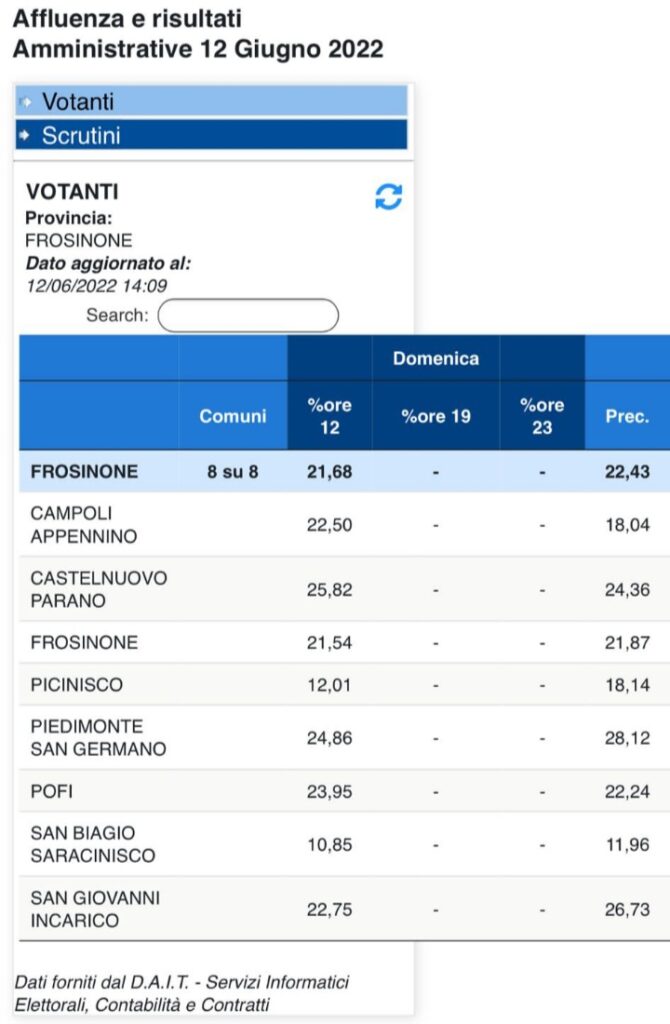
Task: Select the San Biagio Saracinisco row
Action: point(93,844)
